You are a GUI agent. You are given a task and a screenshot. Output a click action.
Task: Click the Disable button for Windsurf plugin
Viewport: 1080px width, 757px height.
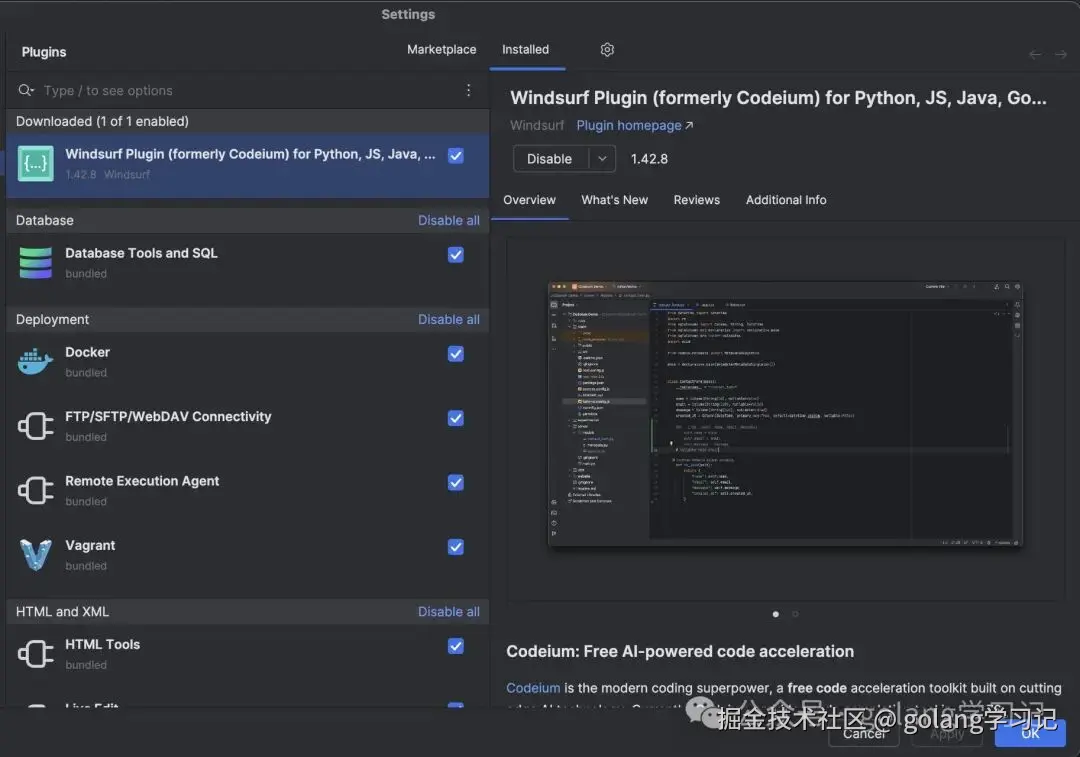[x=550, y=159]
